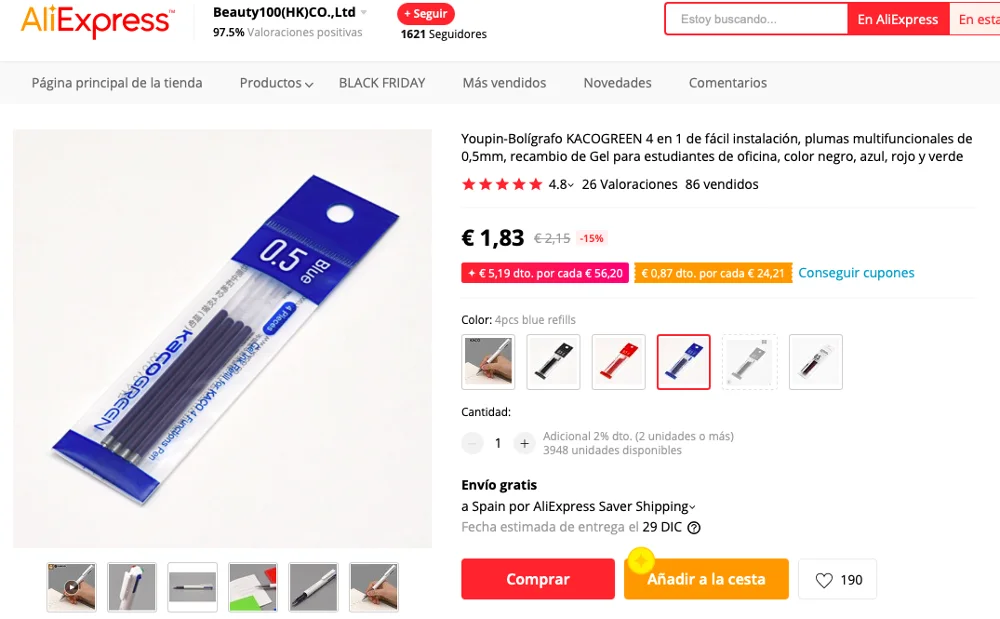Decrease quantity with the minus button
1000x619 pixels.
click(472, 443)
